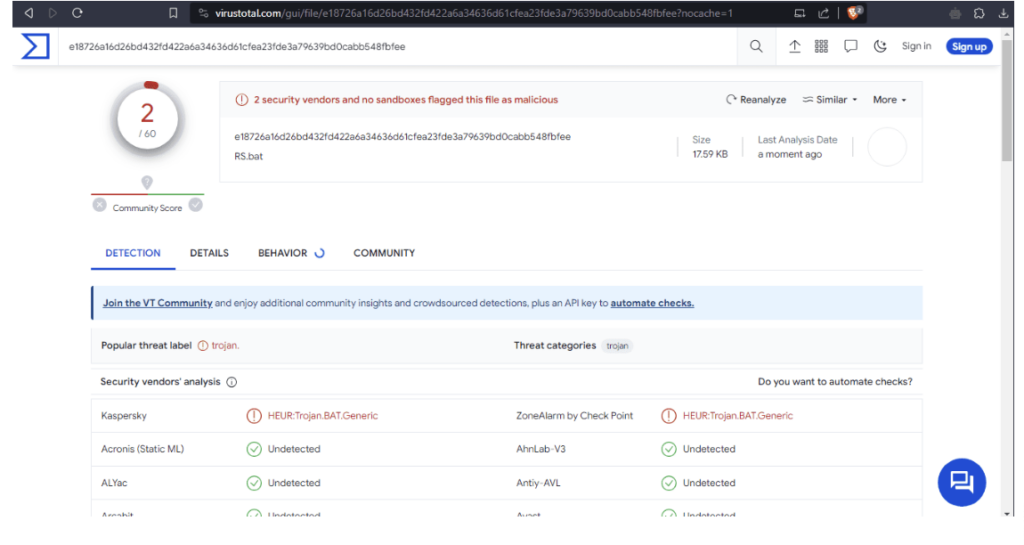The image size is (1024, 545).
Task: Open the BEHAVIOR tab
Action: [291, 253]
